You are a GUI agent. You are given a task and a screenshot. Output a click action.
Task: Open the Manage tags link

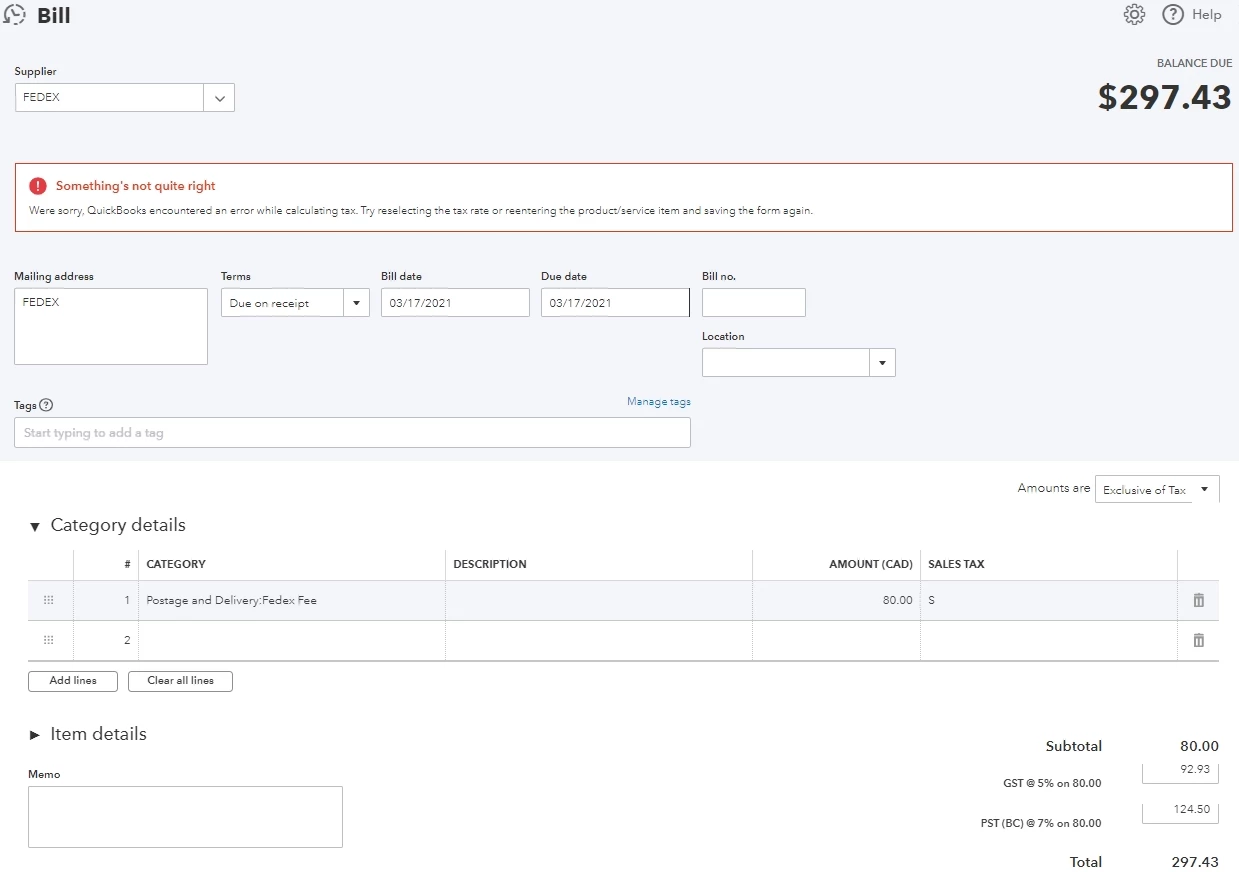(x=659, y=402)
